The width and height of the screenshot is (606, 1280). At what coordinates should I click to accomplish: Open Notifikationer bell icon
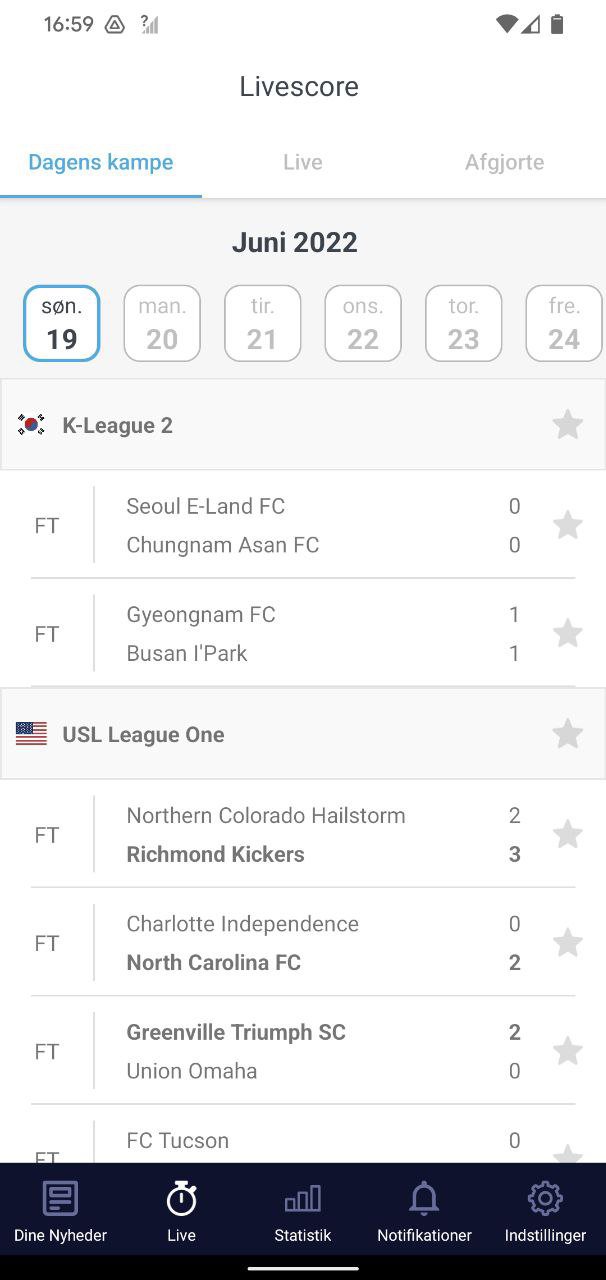coord(424,1198)
